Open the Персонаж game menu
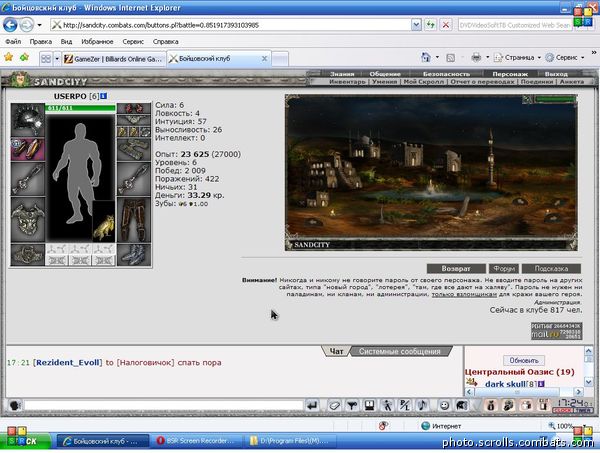The height and width of the screenshot is (453, 600). click(x=510, y=74)
